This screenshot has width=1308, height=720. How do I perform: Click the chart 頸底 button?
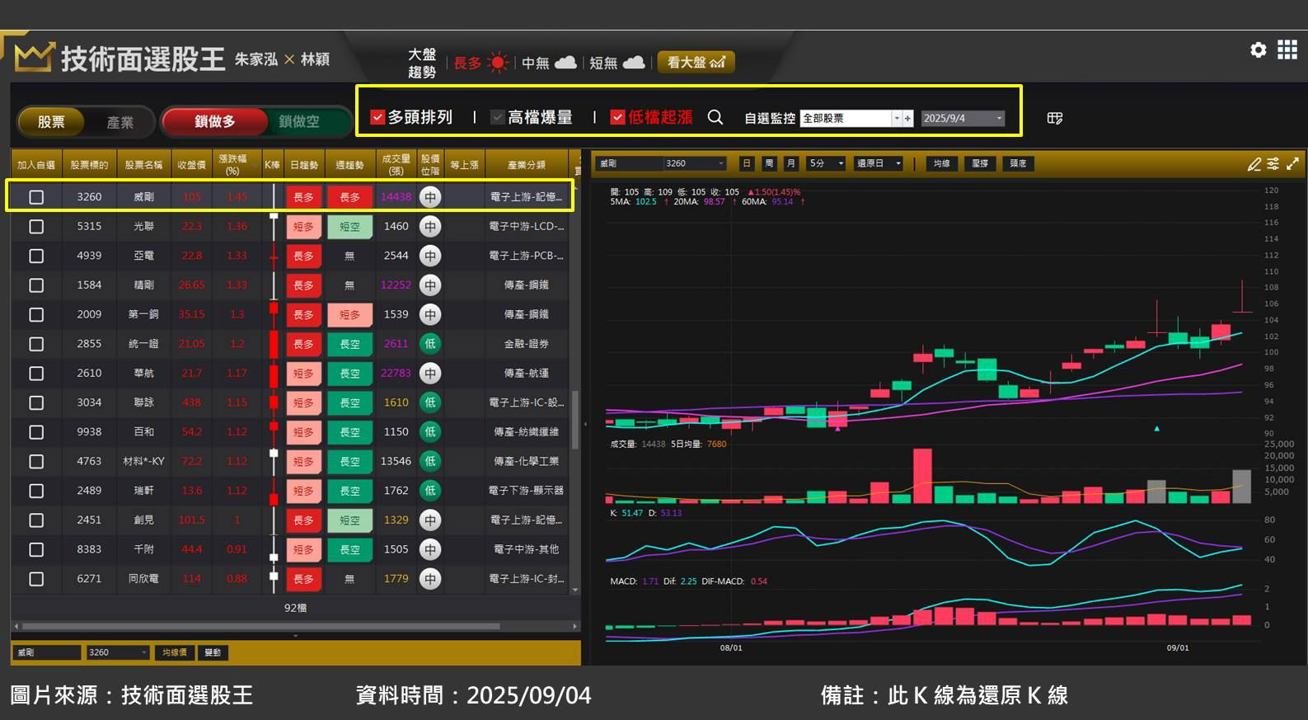pos(1017,163)
